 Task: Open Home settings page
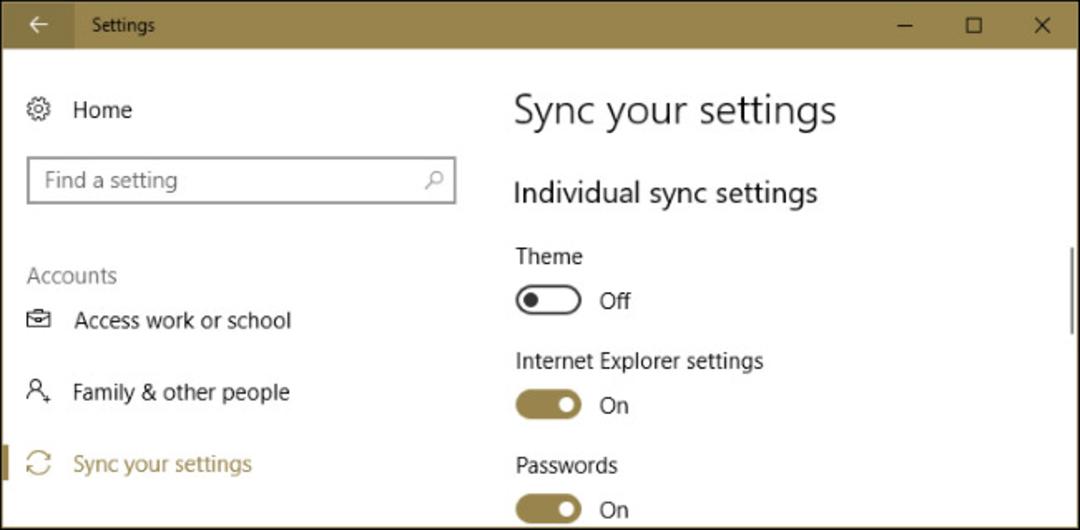coord(103,110)
